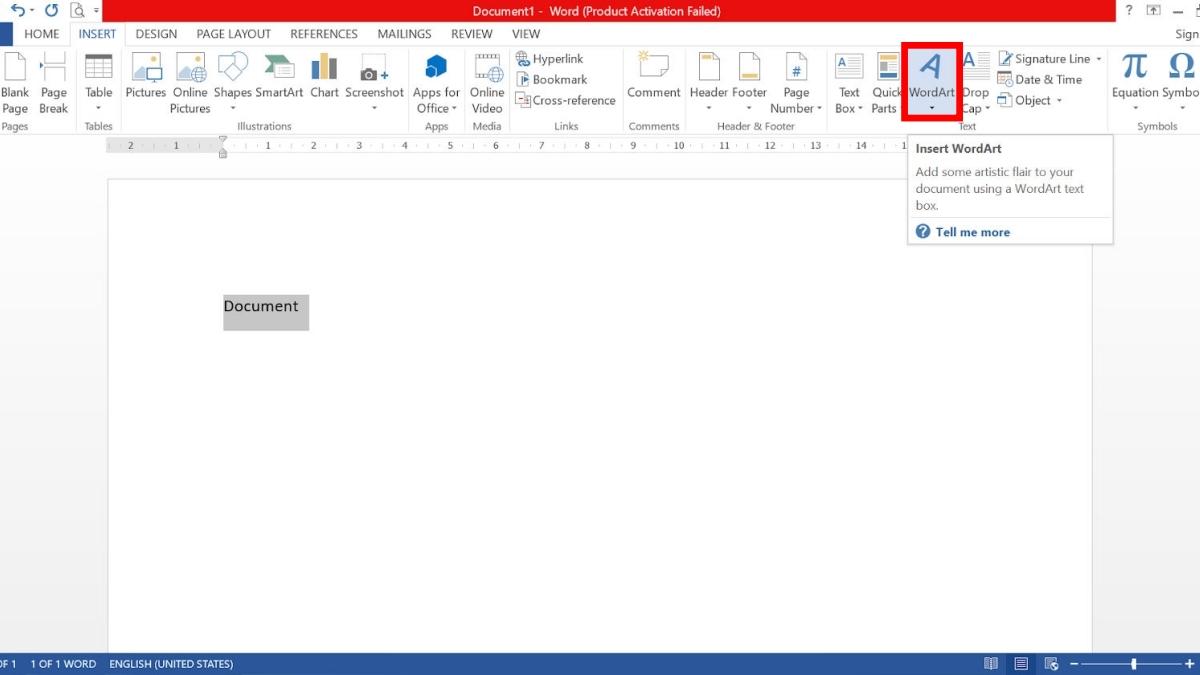
Task: Follow the Tell me more link
Action: point(972,232)
